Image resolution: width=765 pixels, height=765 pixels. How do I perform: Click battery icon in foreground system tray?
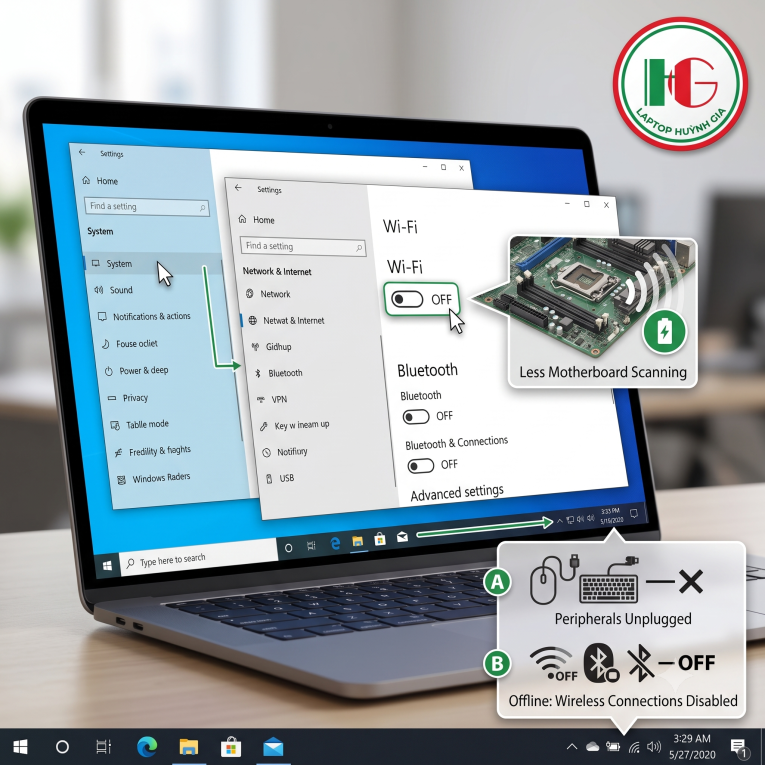click(613, 746)
